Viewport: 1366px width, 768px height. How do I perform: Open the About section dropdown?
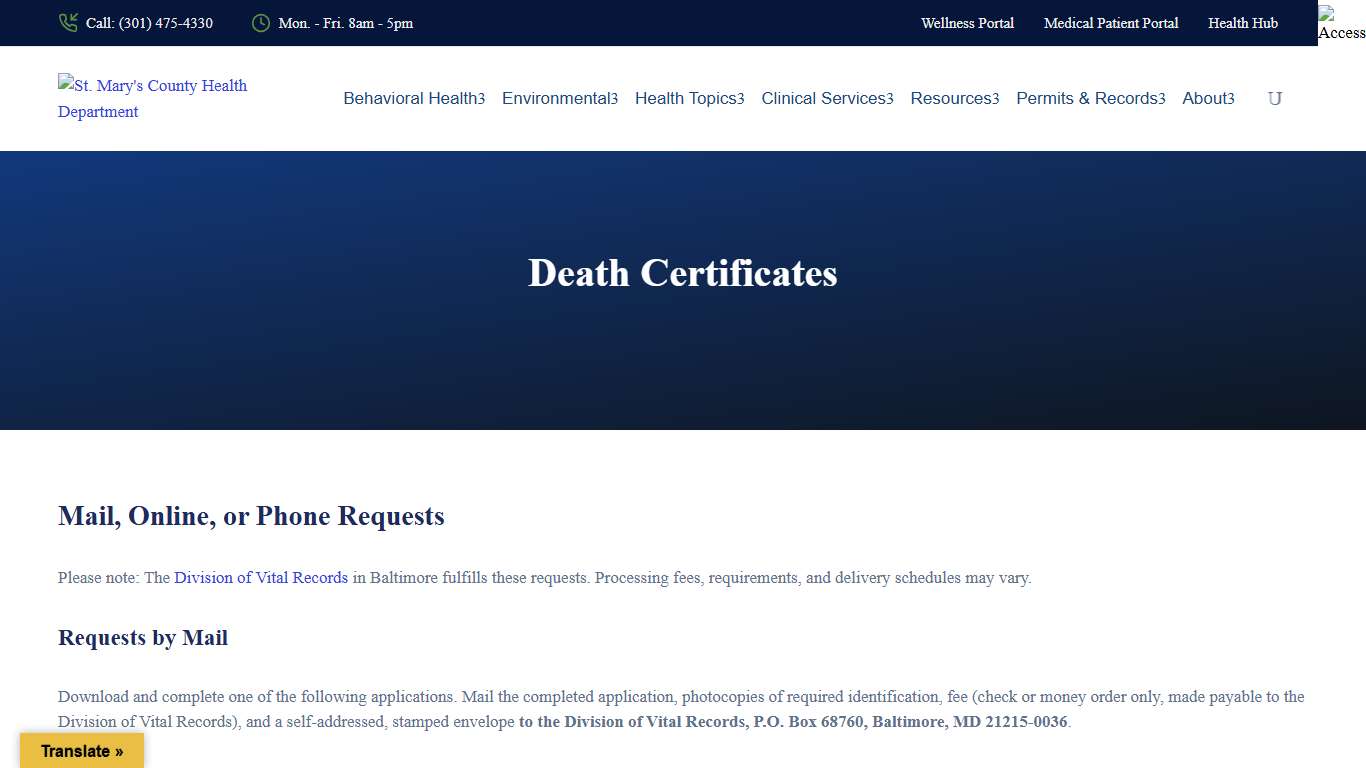click(1207, 98)
